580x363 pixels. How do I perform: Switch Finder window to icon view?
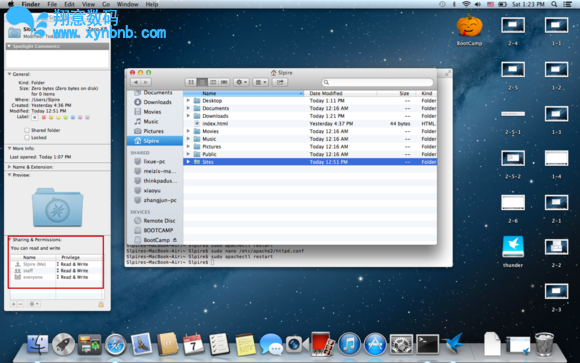(191, 82)
